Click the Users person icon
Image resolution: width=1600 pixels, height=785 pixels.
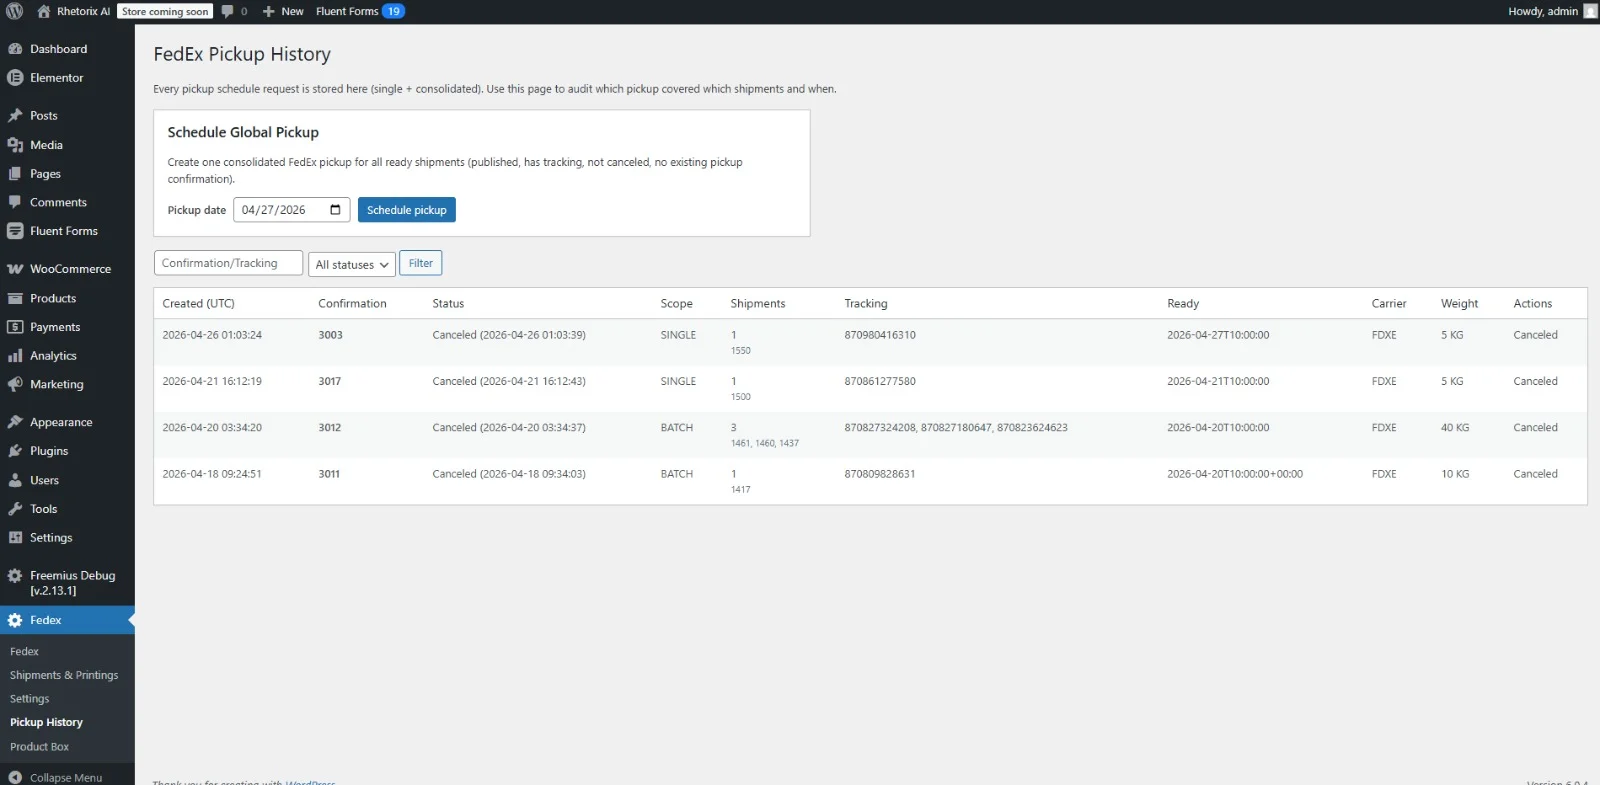(x=15, y=480)
